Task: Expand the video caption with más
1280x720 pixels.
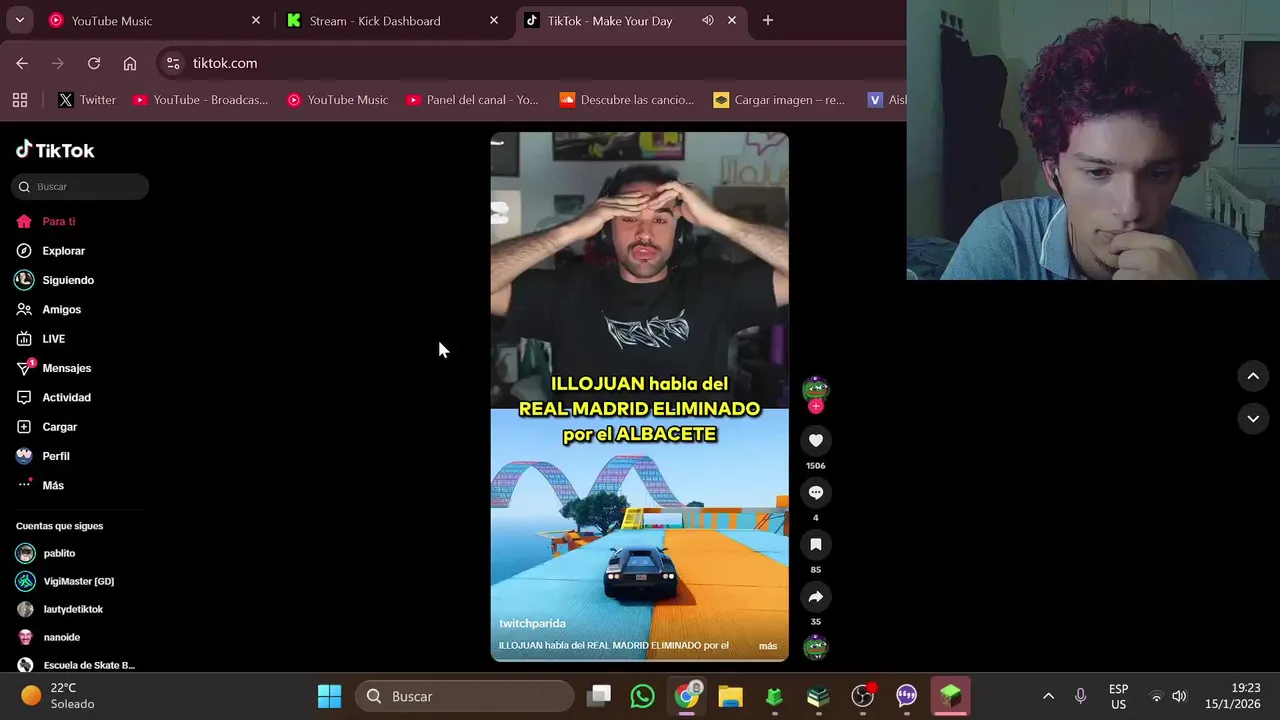Action: pos(768,646)
